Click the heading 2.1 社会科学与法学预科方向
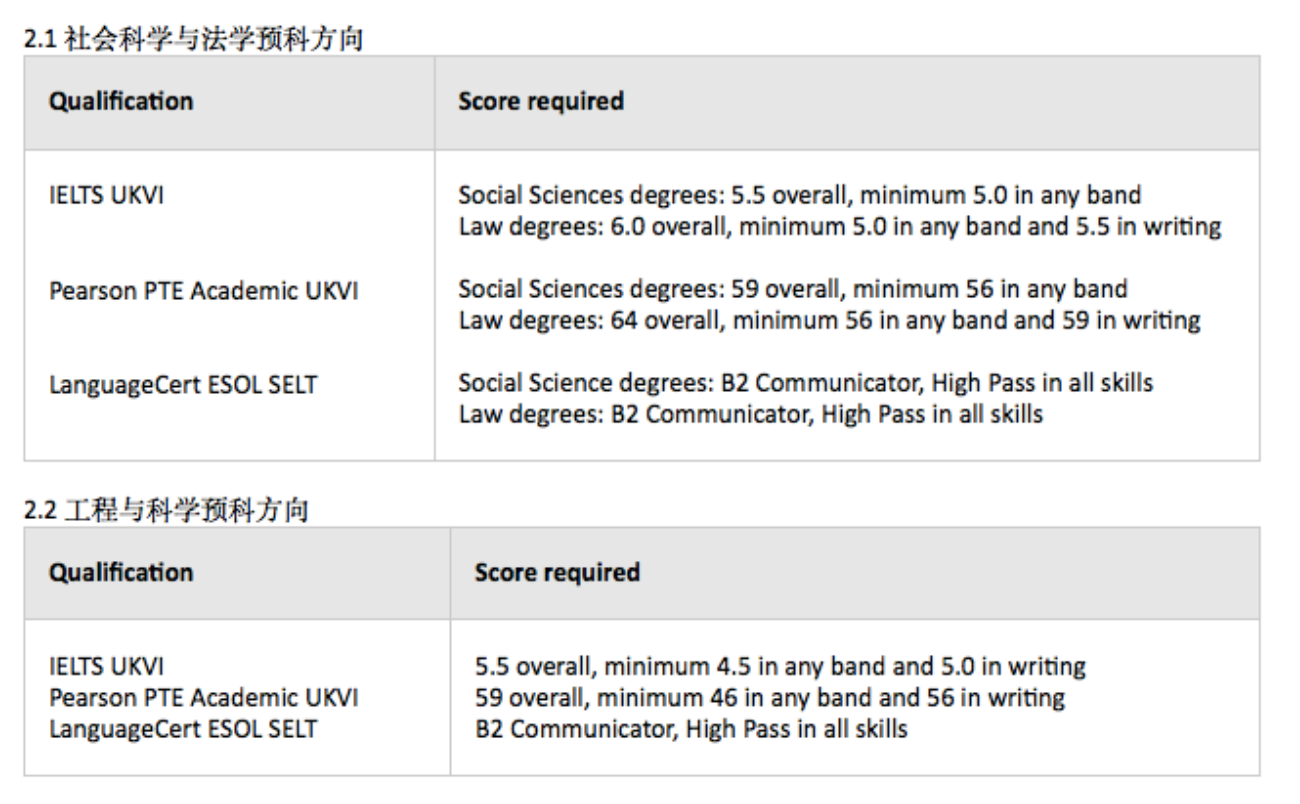The image size is (1300, 804). pyautogui.click(x=193, y=40)
